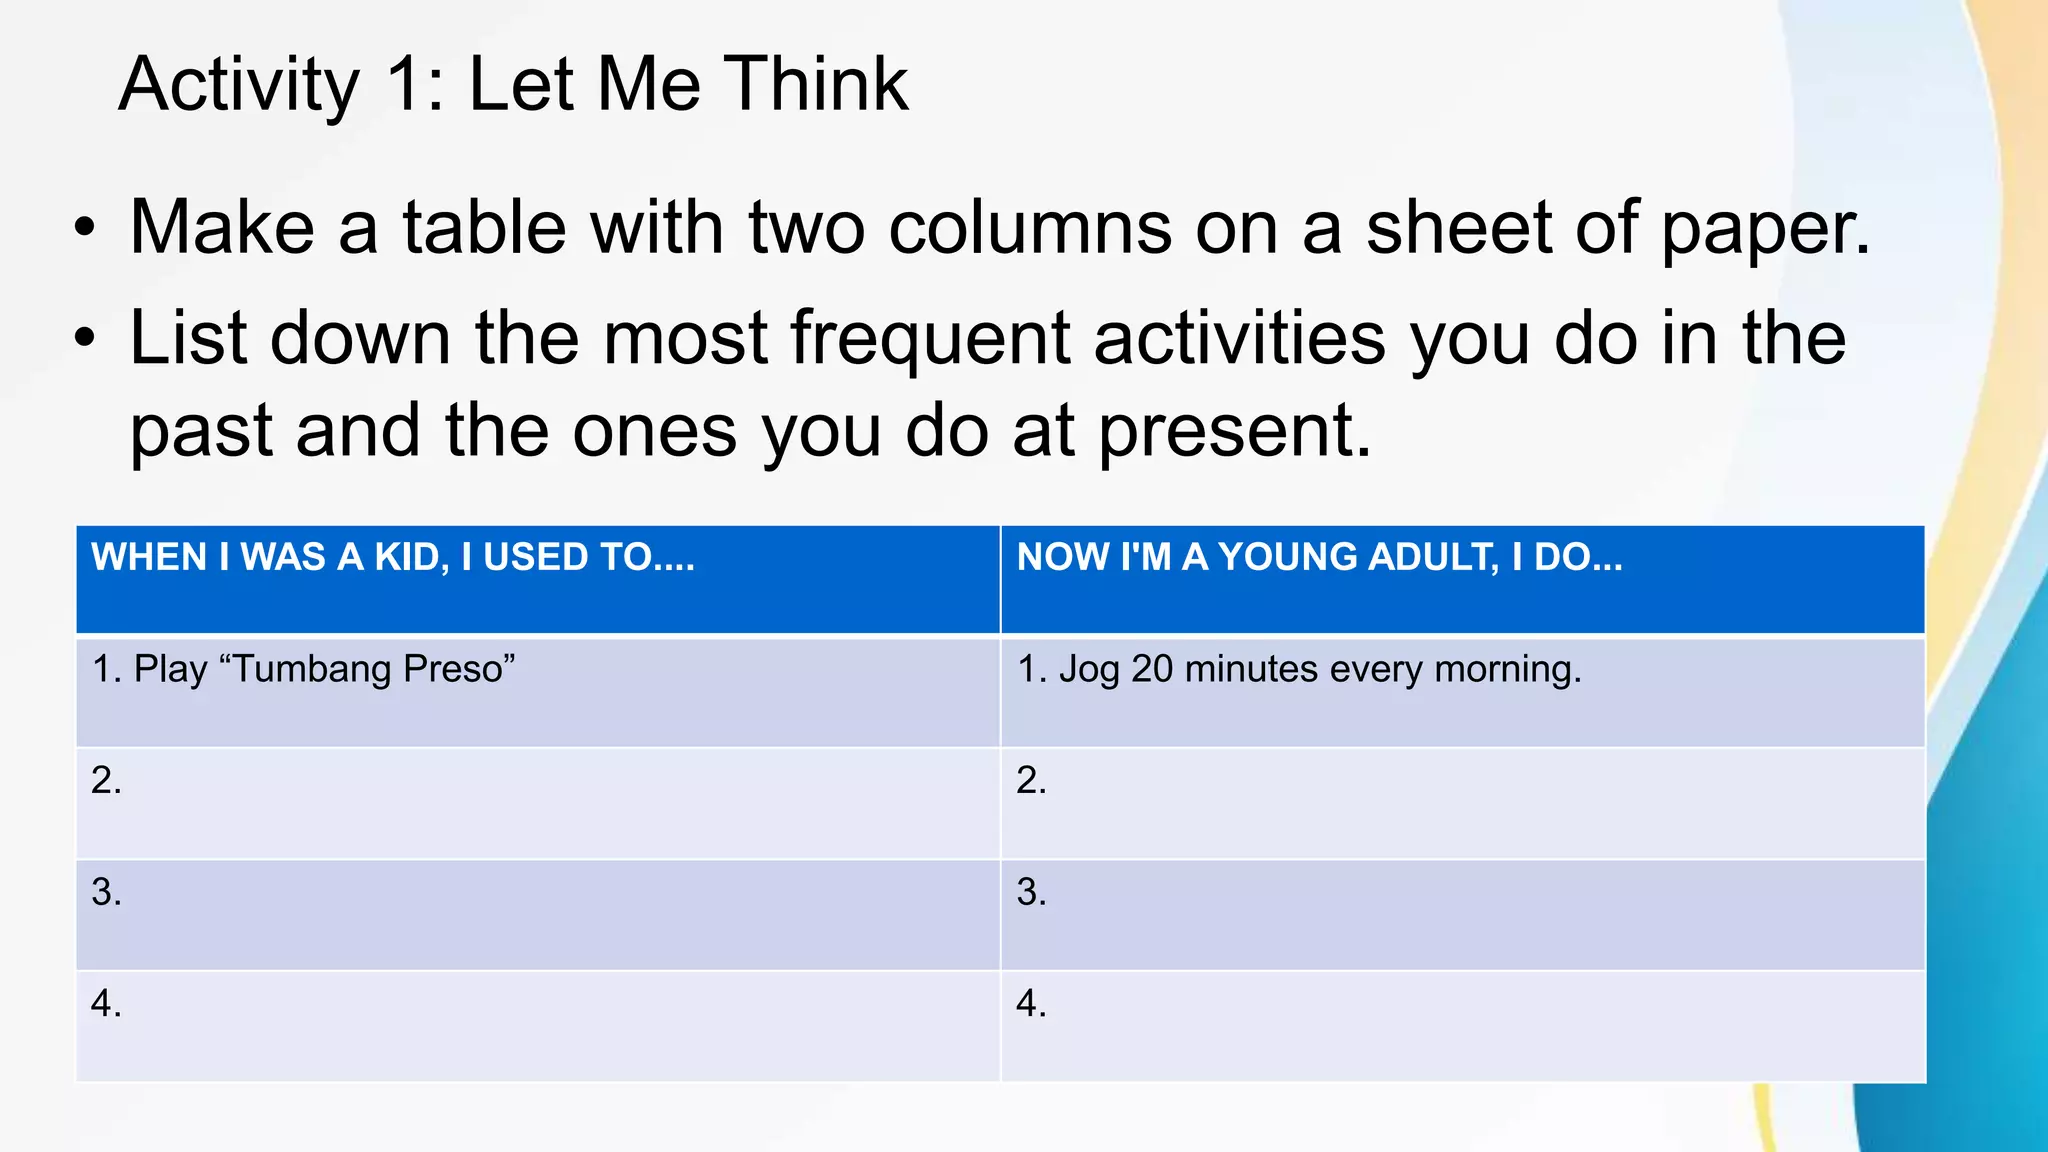Image resolution: width=2048 pixels, height=1152 pixels.
Task: Click row 3 cell in the young adult column
Action: (x=1462, y=914)
